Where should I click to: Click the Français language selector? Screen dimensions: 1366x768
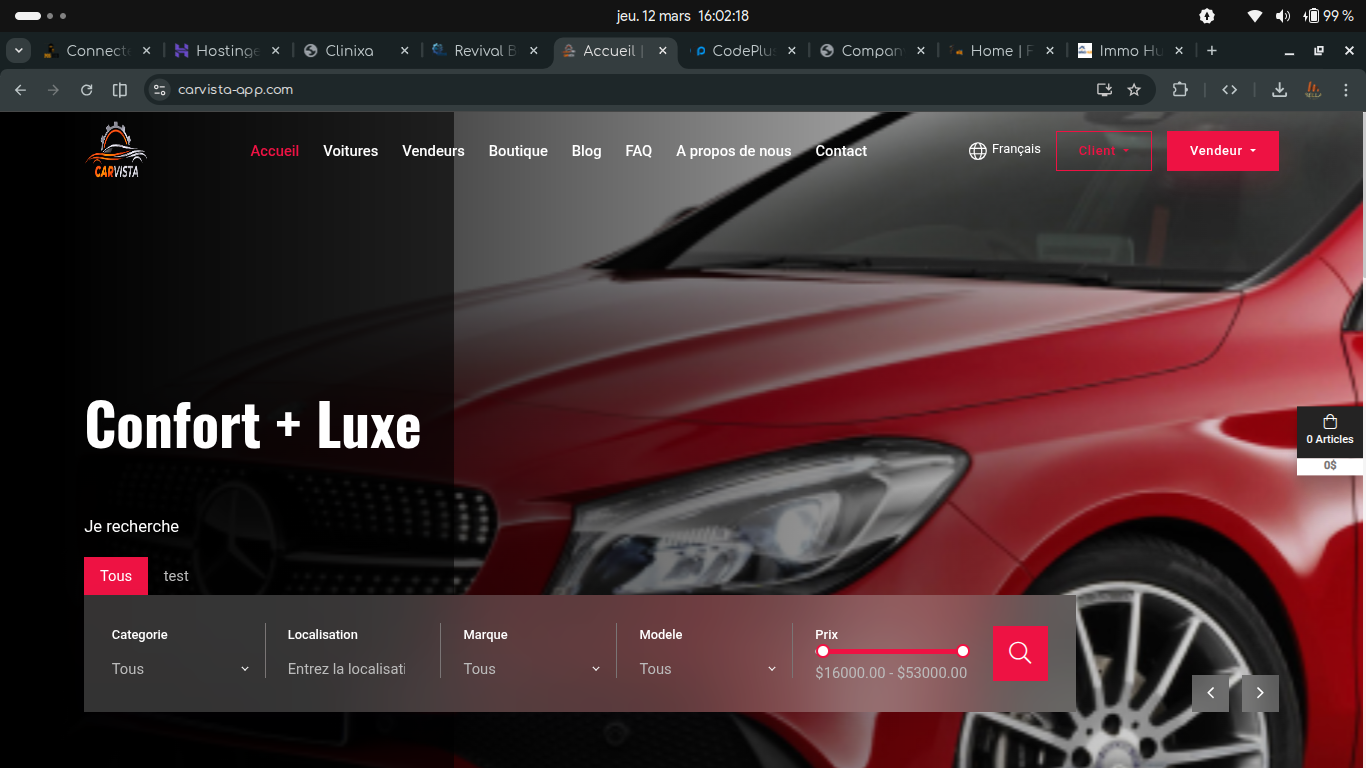point(1005,150)
